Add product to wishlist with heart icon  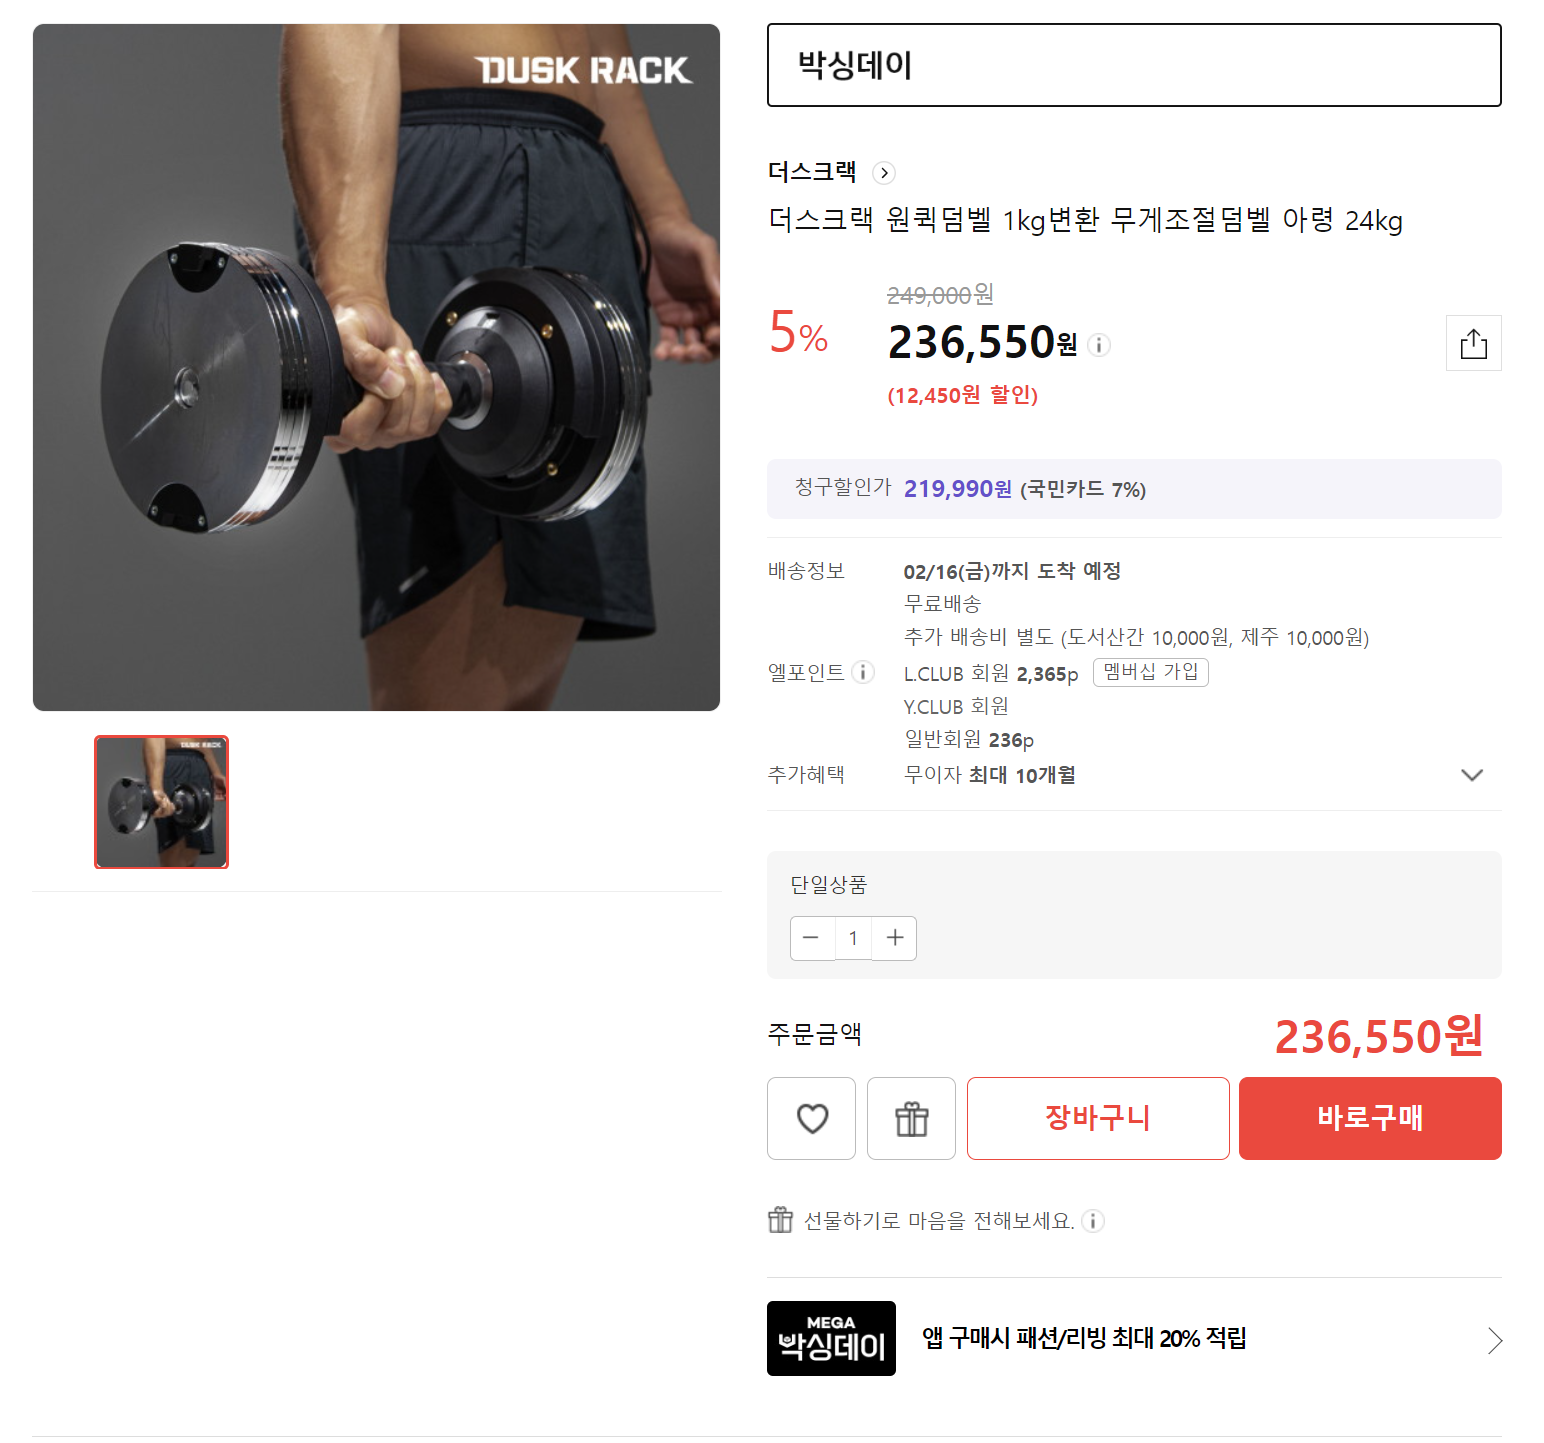pyautogui.click(x=811, y=1118)
